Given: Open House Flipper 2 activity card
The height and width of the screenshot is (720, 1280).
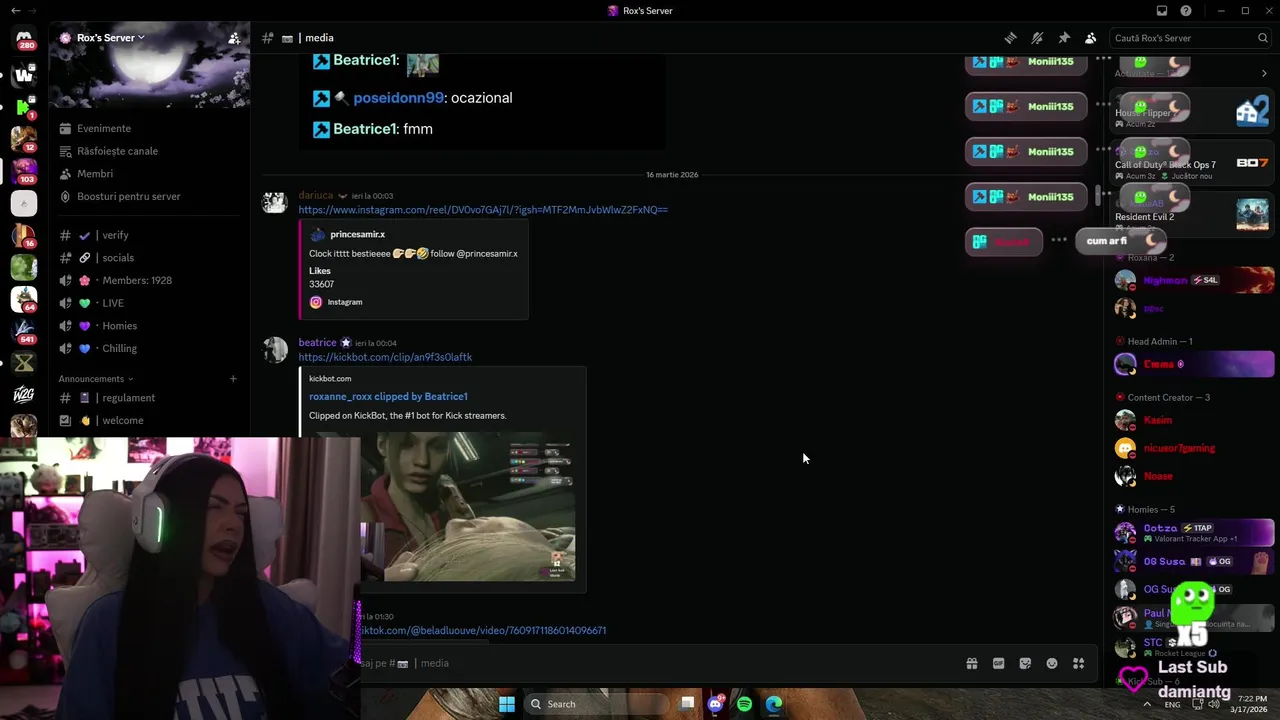Looking at the screenshot, I should coord(1192,113).
